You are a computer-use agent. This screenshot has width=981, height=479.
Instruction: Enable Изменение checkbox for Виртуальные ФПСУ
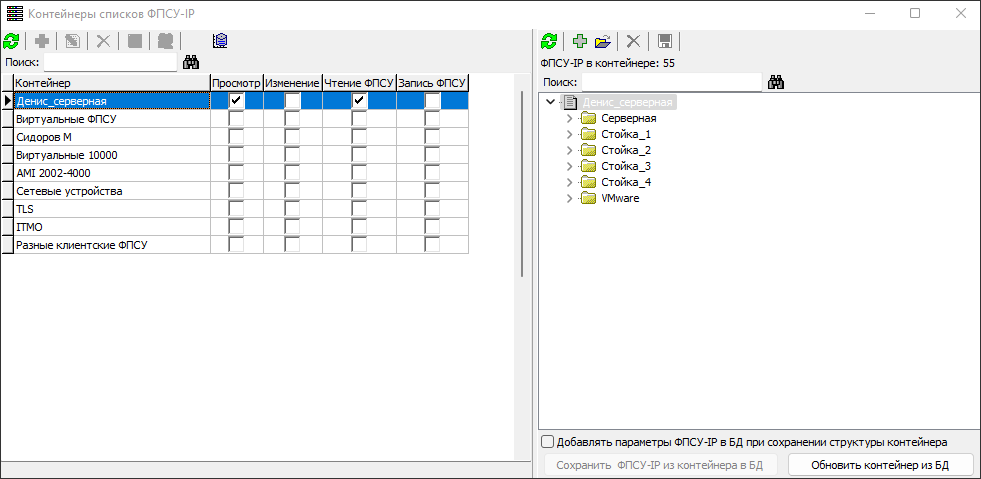(292, 119)
